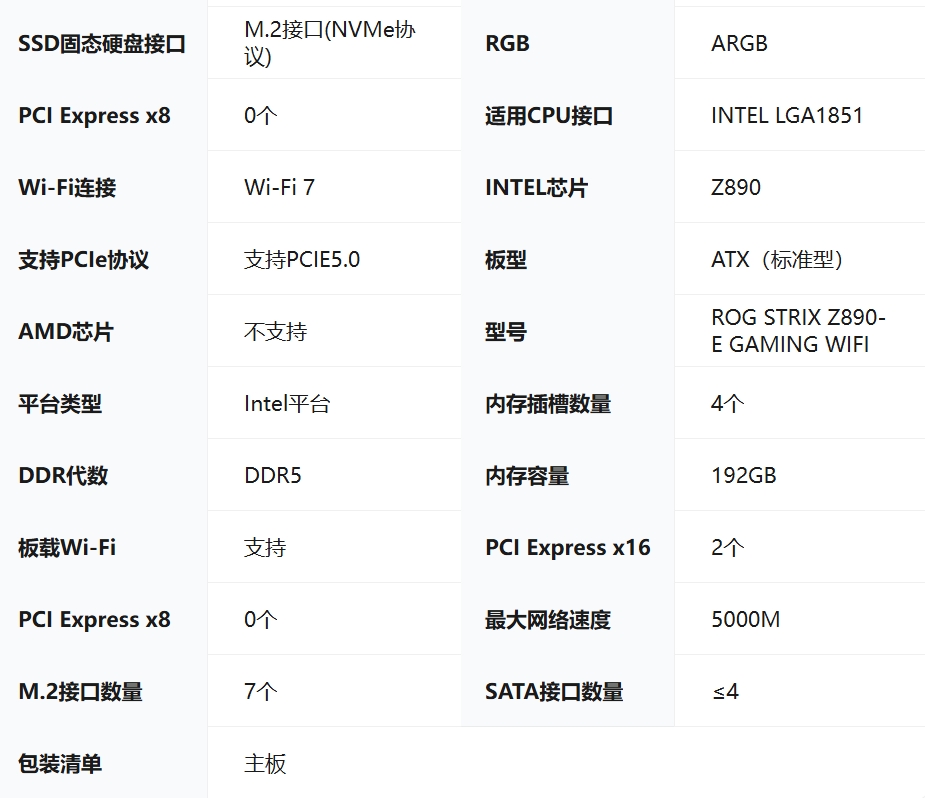
Task: Click the Wi-Fi 7 value
Action: point(280,188)
